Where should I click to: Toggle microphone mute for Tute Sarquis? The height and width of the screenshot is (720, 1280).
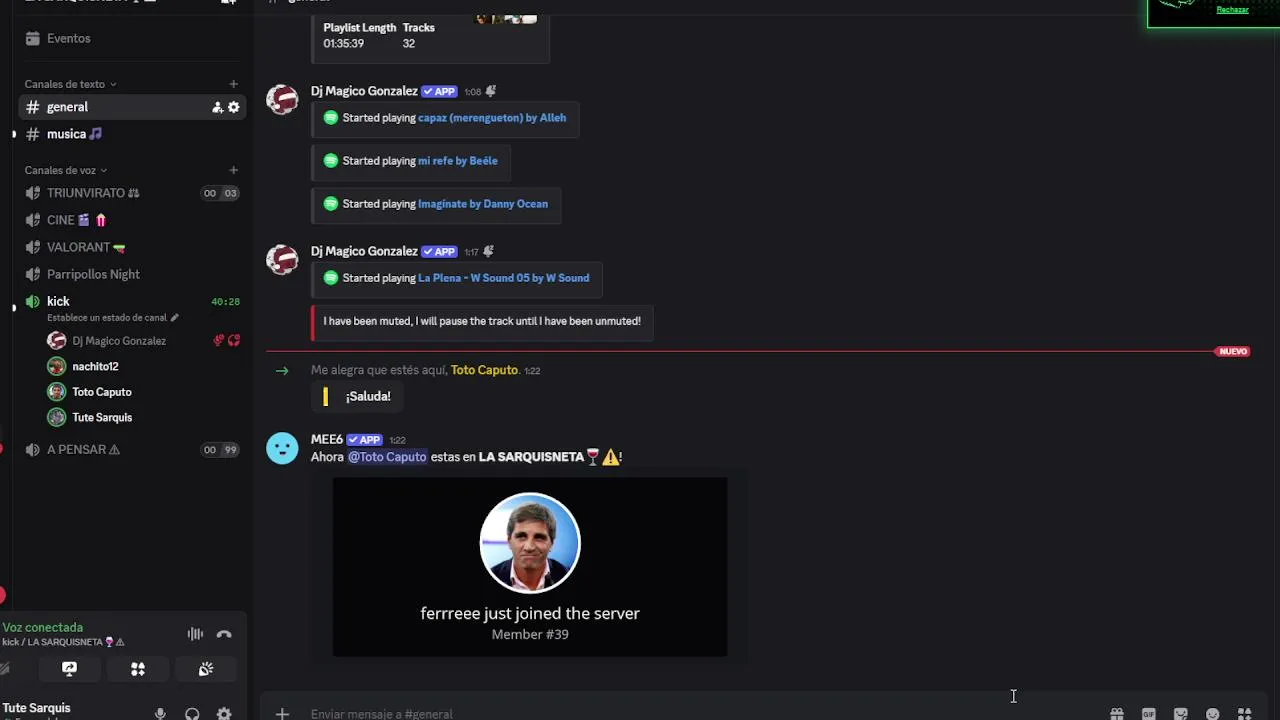tap(160, 714)
